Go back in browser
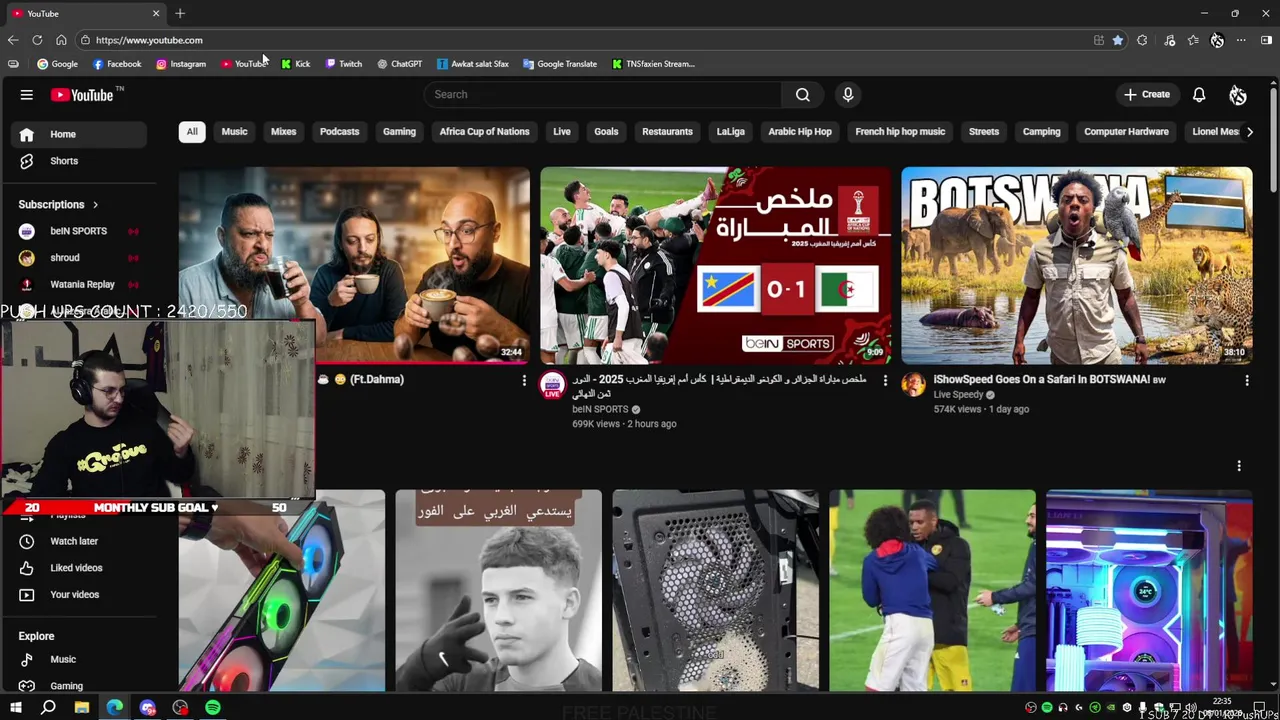1280x720 pixels. tap(13, 40)
